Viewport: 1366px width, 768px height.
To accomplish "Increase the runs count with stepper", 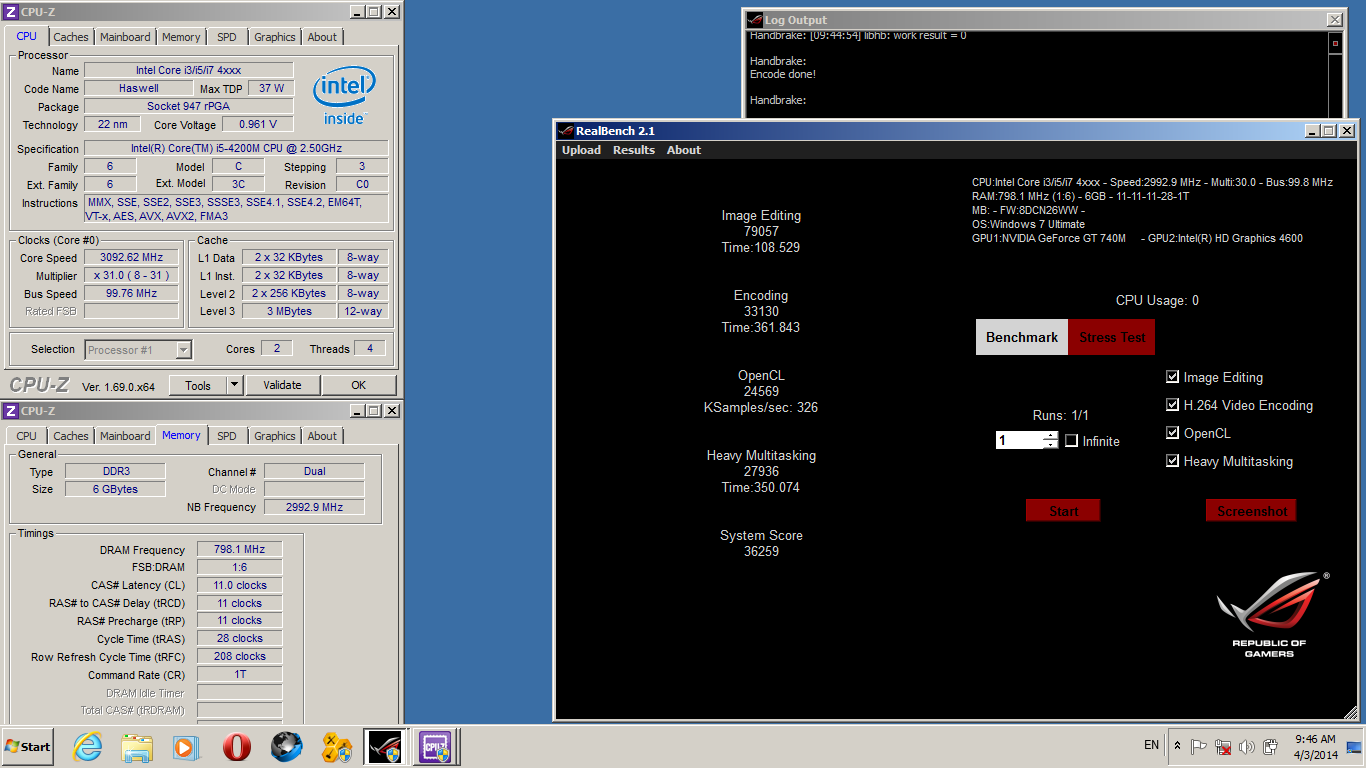I will tap(1050, 436).
